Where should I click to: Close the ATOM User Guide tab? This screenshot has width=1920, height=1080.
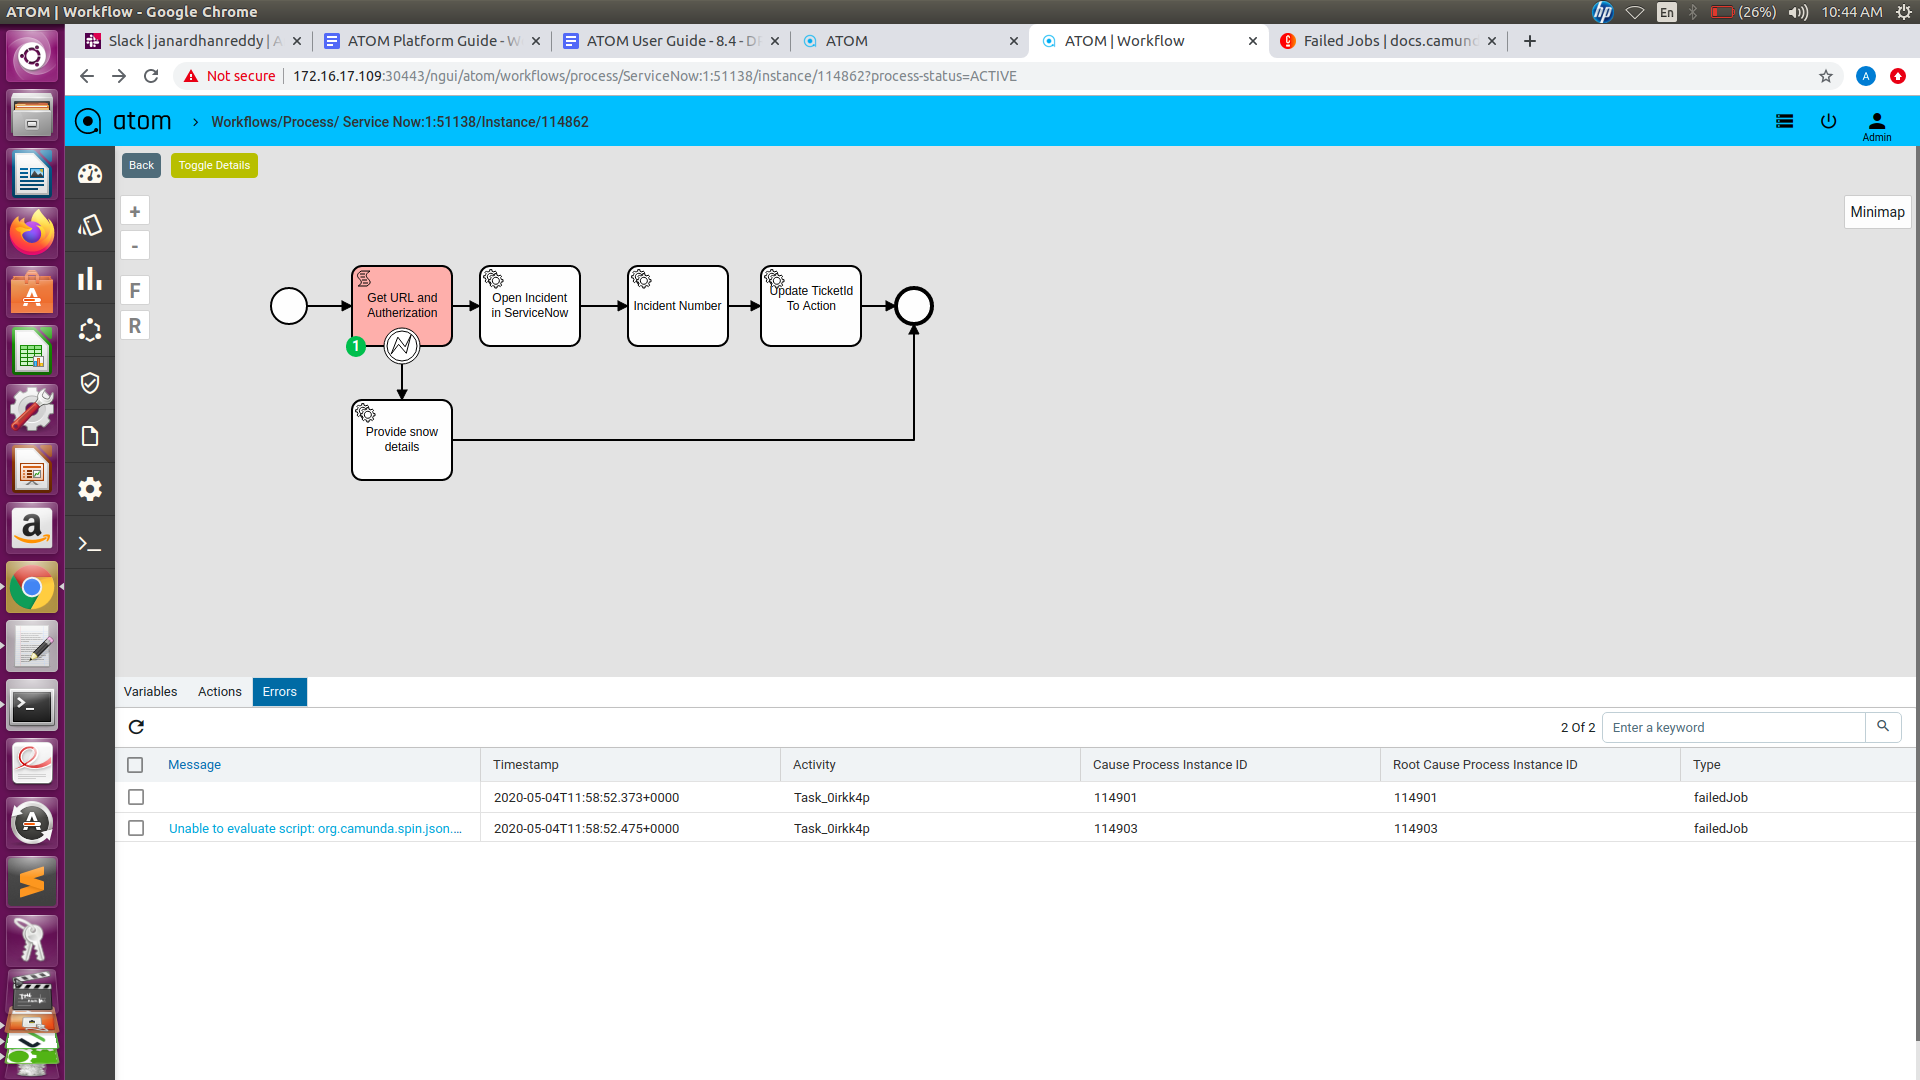[775, 41]
